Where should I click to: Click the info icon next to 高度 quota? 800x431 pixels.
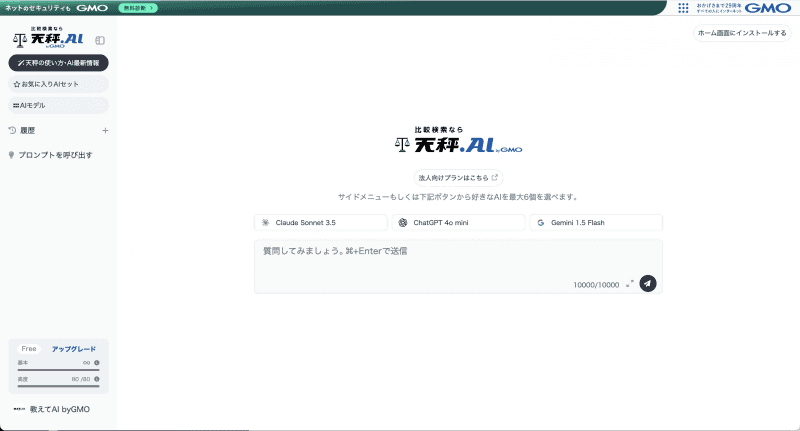tap(97, 379)
